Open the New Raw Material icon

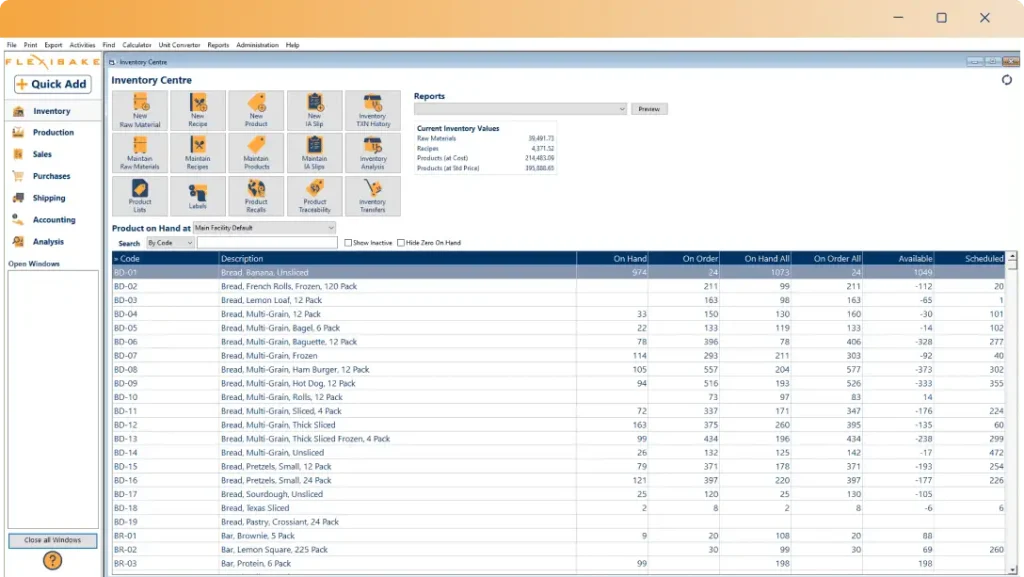coord(139,110)
